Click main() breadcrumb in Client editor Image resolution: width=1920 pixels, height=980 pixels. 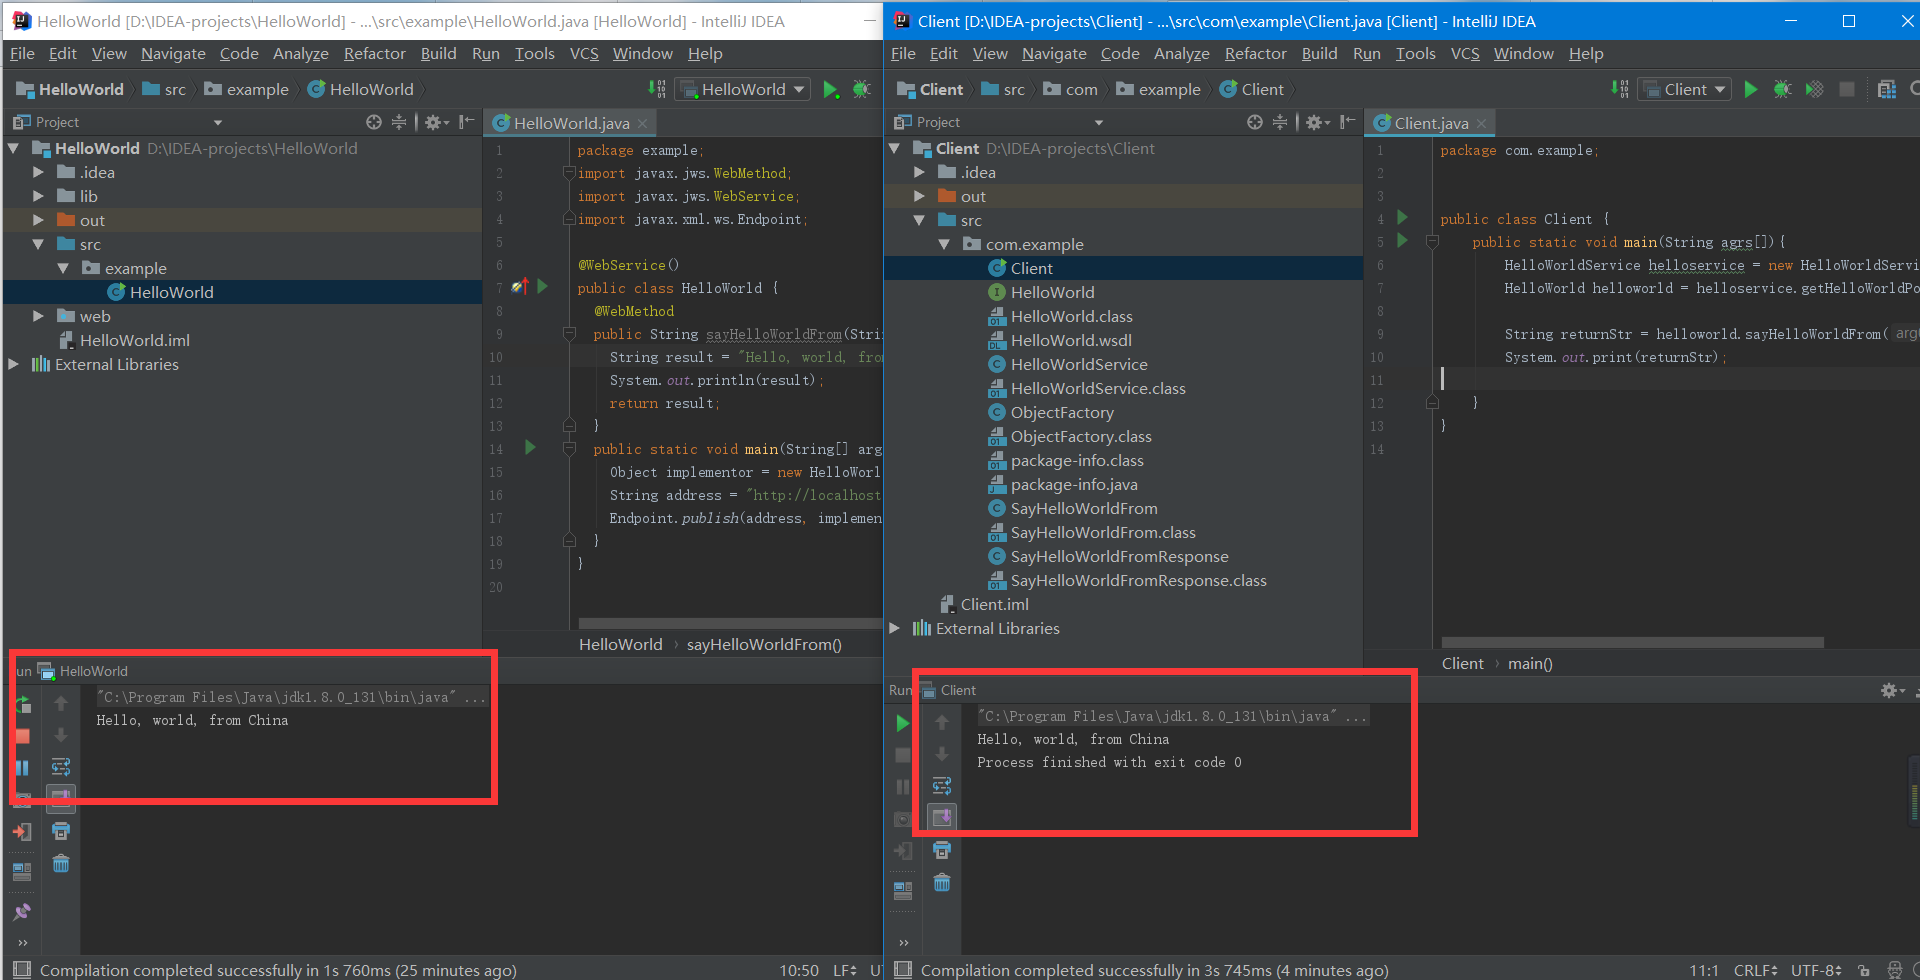click(x=1530, y=663)
